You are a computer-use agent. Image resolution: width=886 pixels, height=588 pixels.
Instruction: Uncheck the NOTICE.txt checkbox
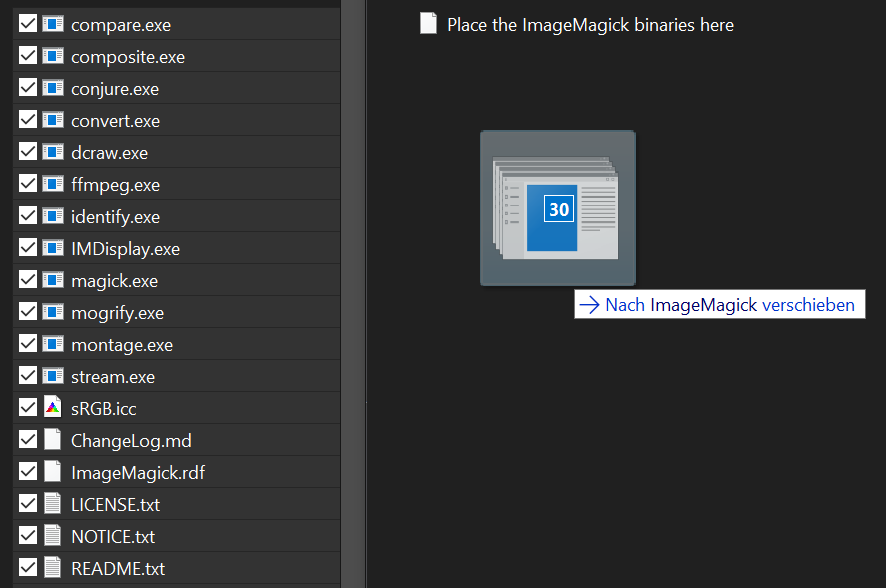28,536
